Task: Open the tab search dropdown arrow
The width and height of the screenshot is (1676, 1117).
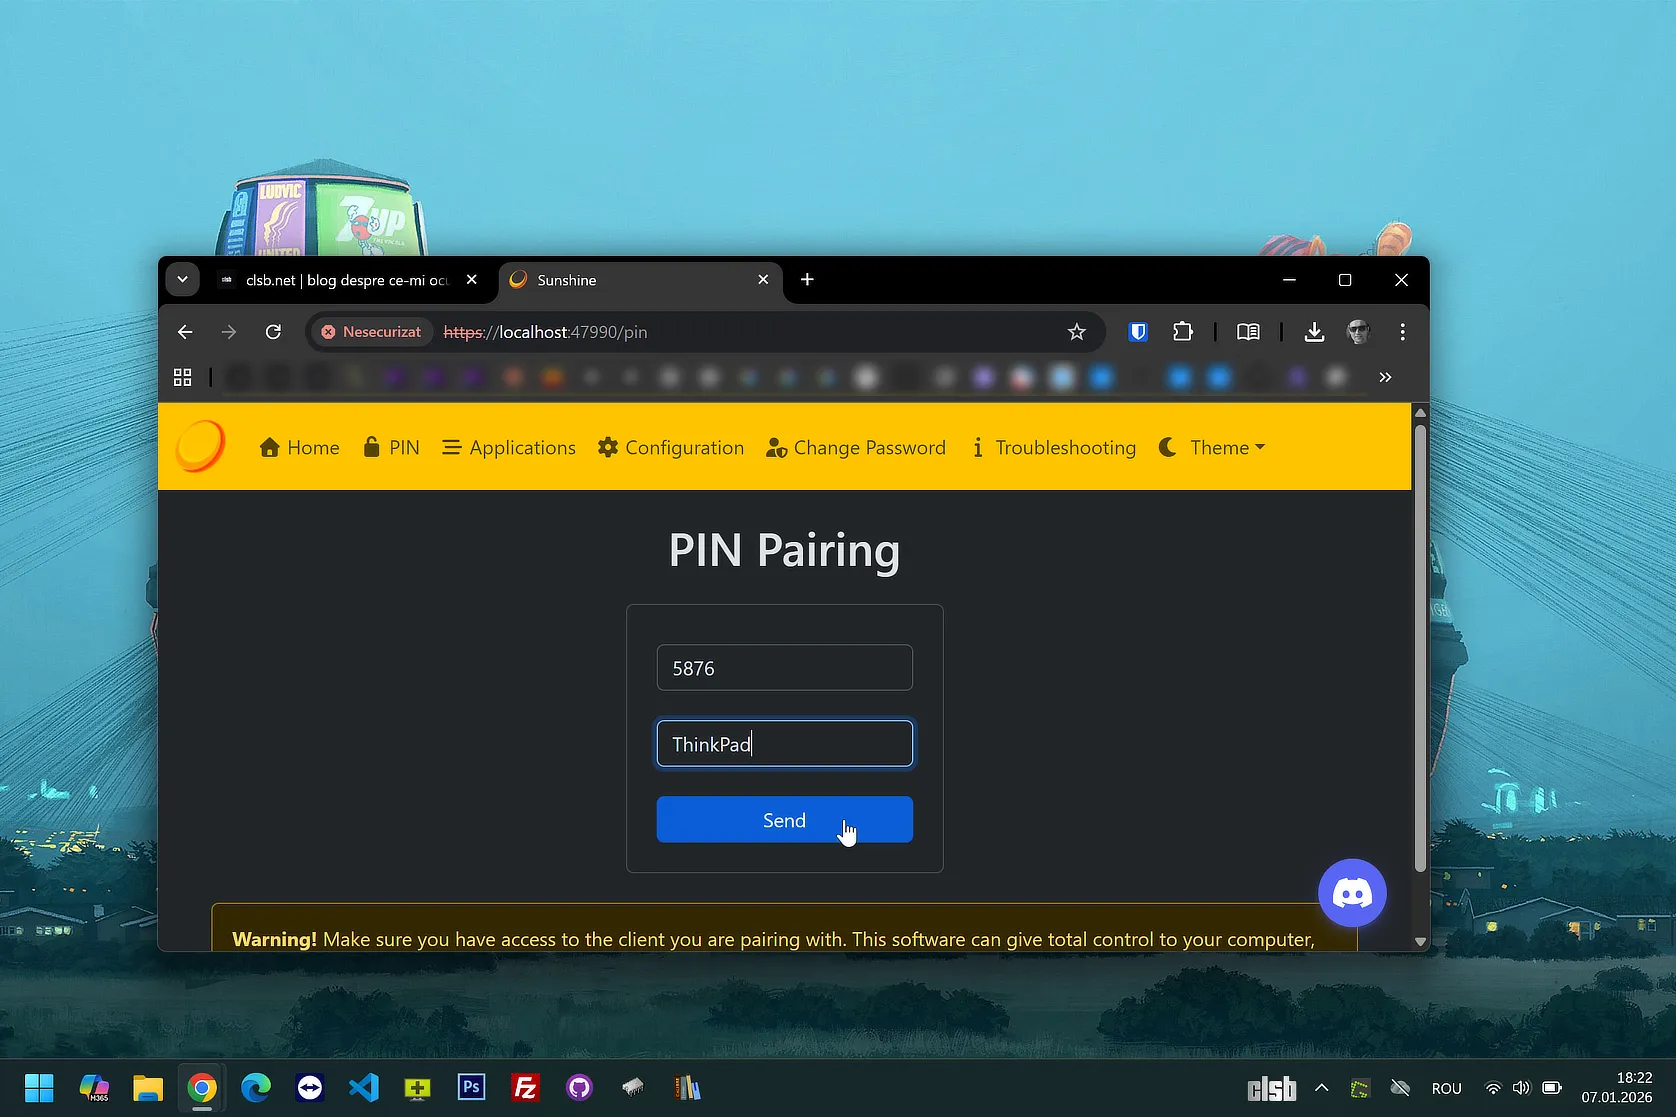Action: [x=183, y=280]
